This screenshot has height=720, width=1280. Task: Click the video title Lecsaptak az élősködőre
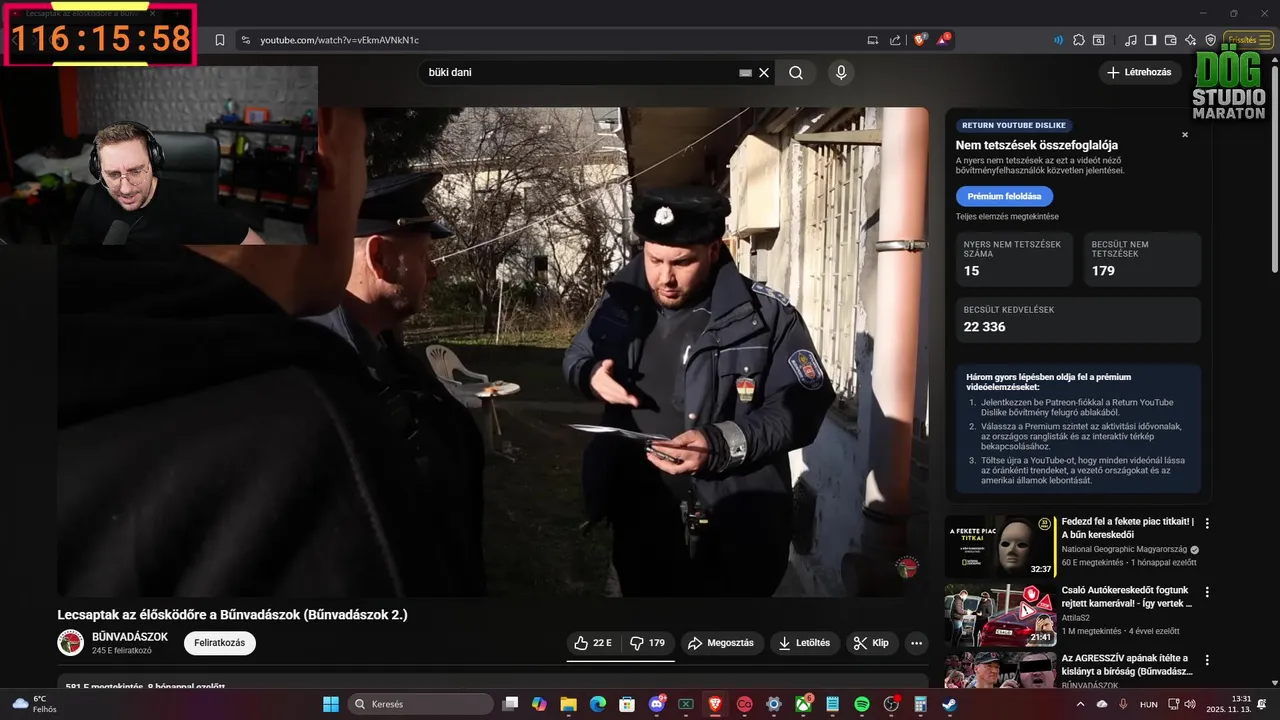pyautogui.click(x=232, y=614)
